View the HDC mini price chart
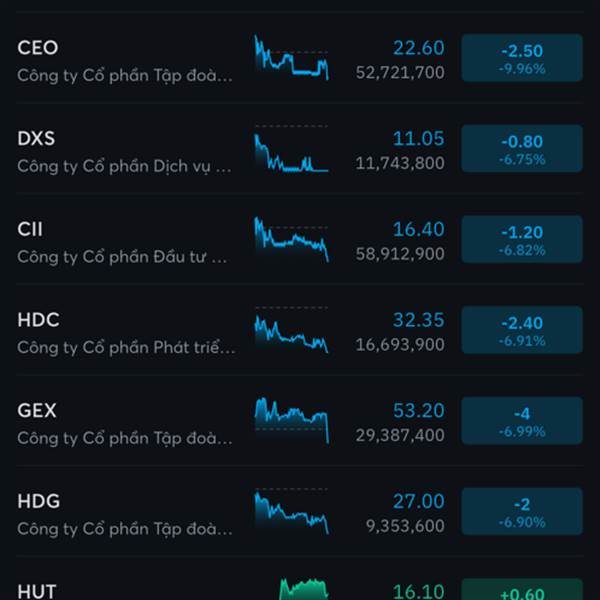The image size is (600, 600). coord(291,330)
